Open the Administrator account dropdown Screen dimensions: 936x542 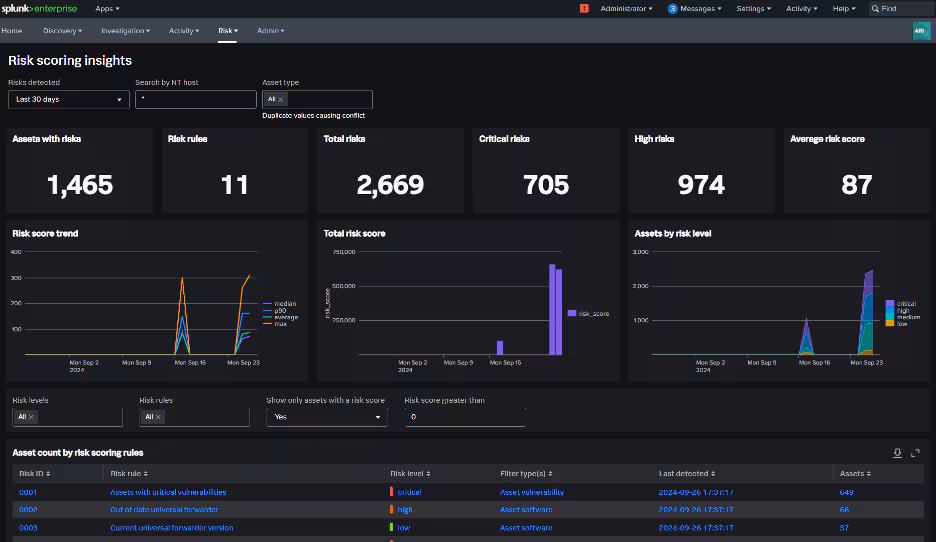[626, 8]
